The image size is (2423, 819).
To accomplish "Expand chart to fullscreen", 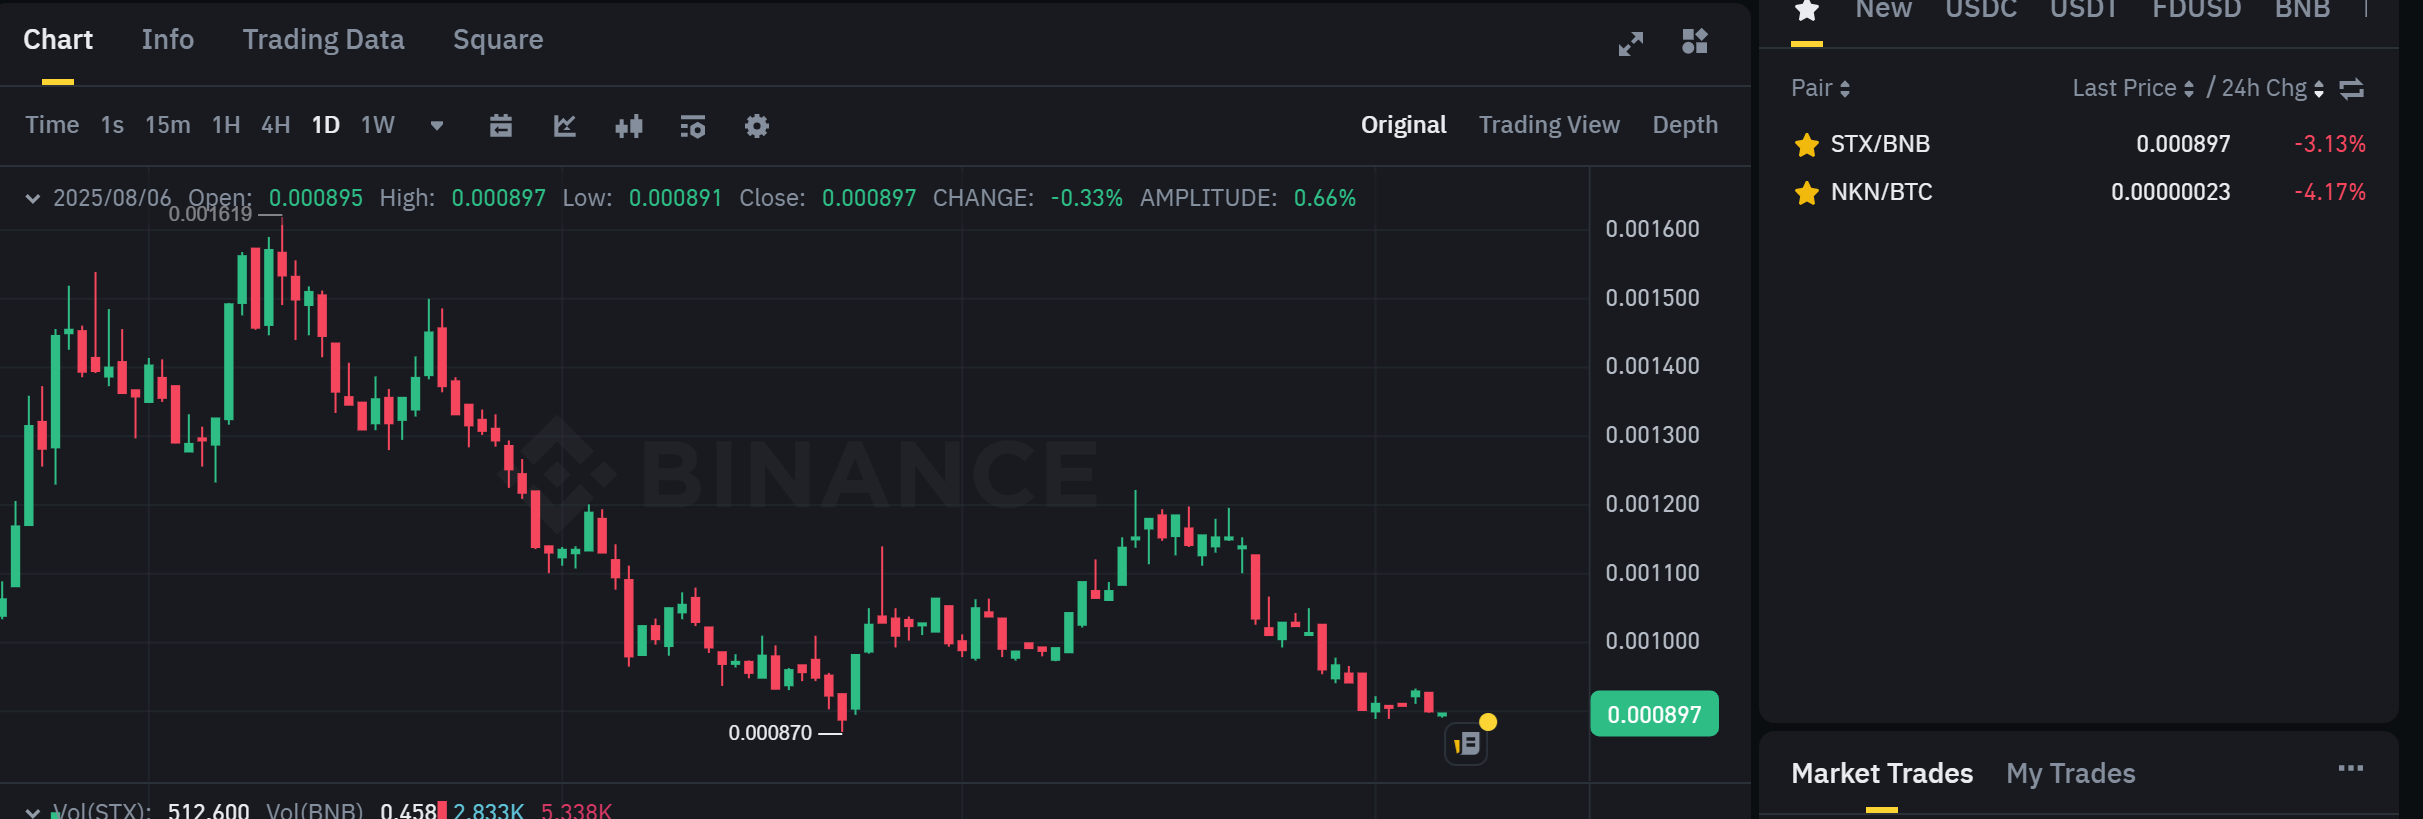I will (x=1630, y=43).
